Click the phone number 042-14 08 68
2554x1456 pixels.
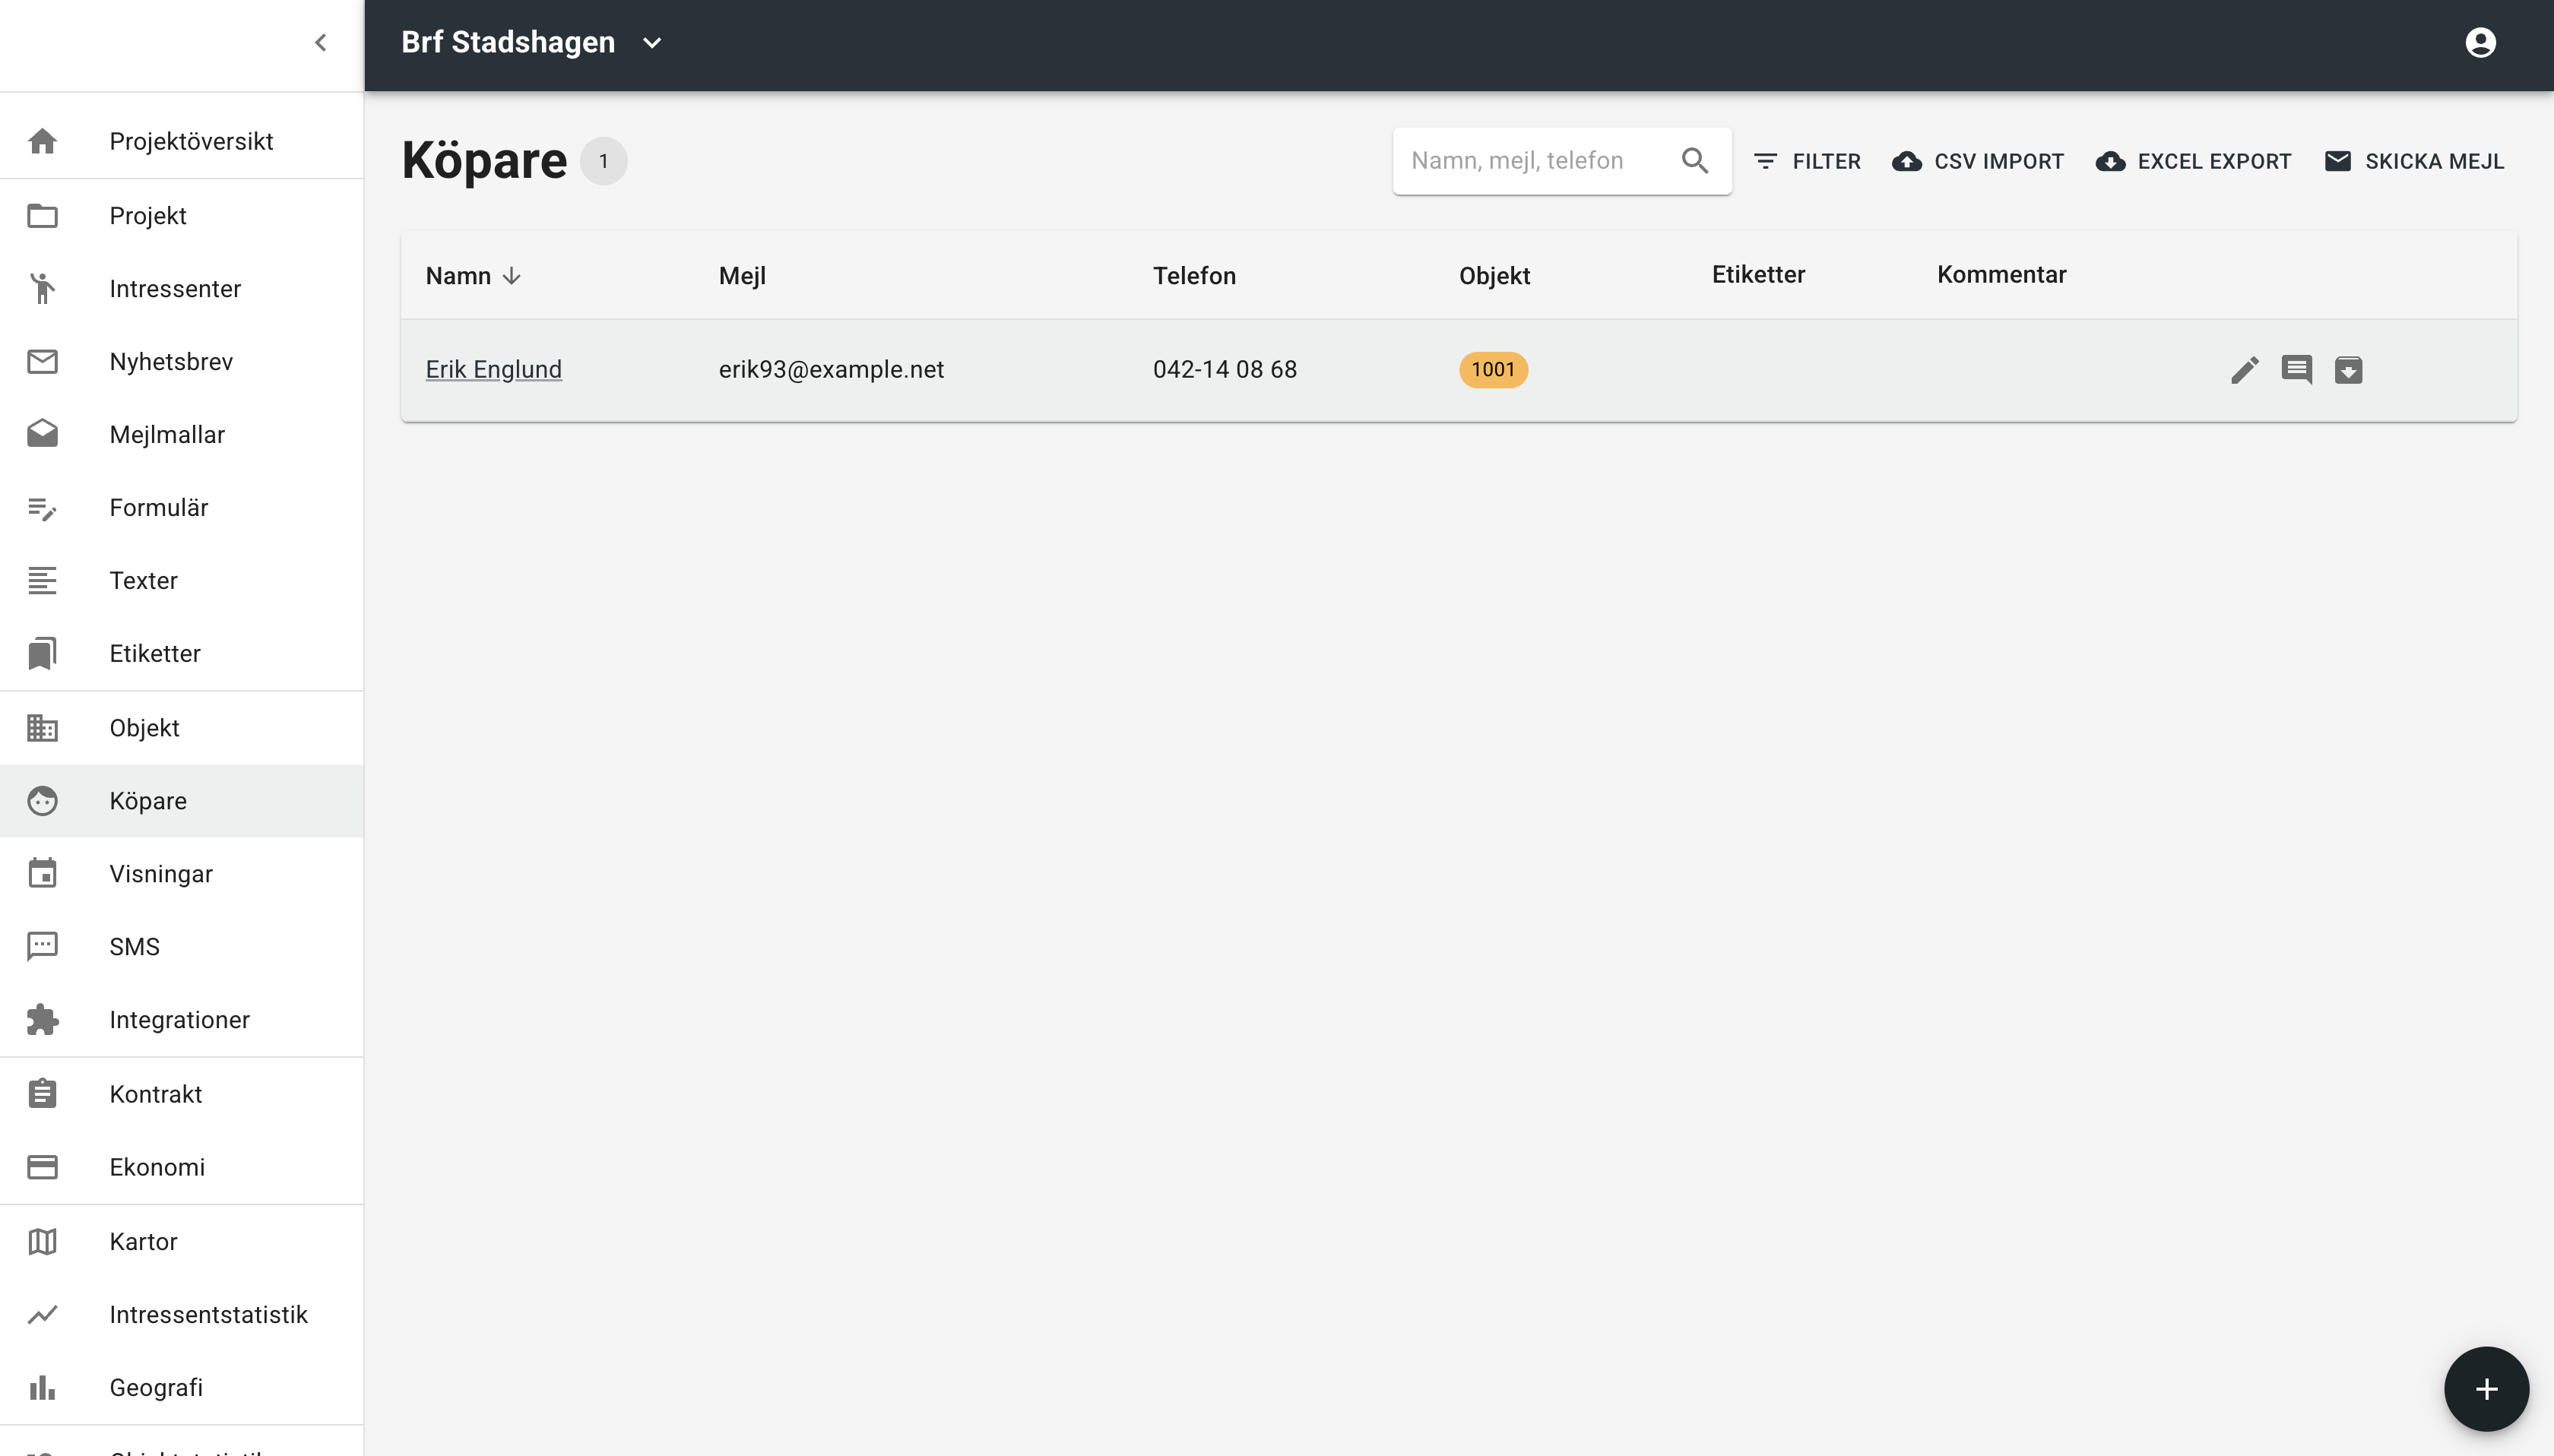tap(1224, 369)
